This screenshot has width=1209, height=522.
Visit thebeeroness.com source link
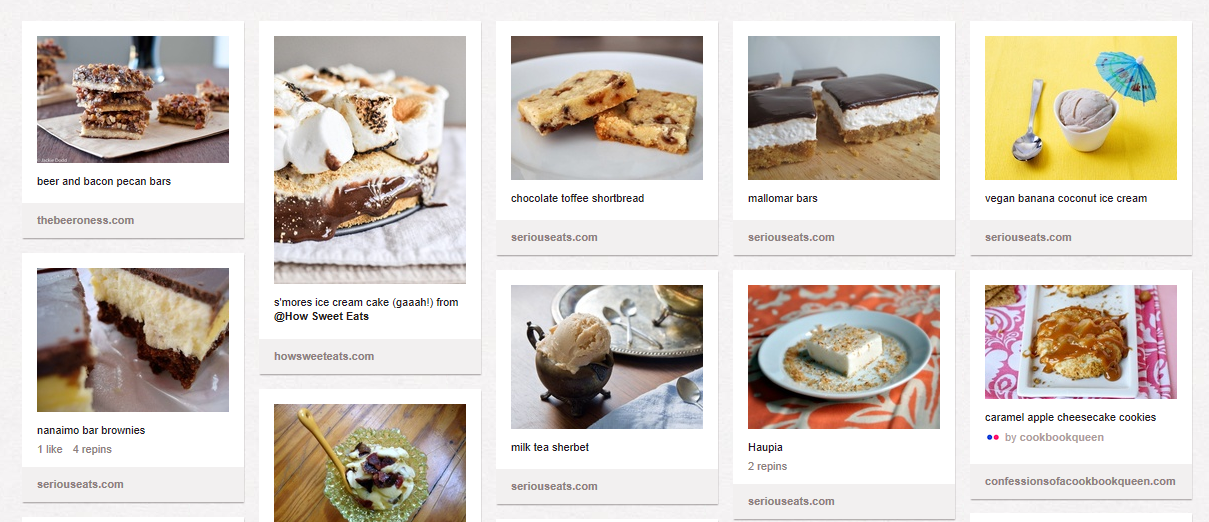pyautogui.click(x=85, y=220)
